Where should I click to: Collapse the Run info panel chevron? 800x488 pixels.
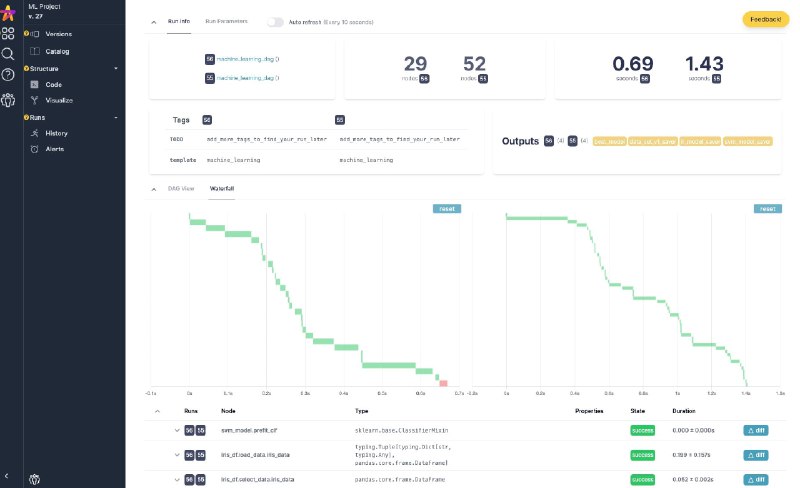pyautogui.click(x=153, y=21)
